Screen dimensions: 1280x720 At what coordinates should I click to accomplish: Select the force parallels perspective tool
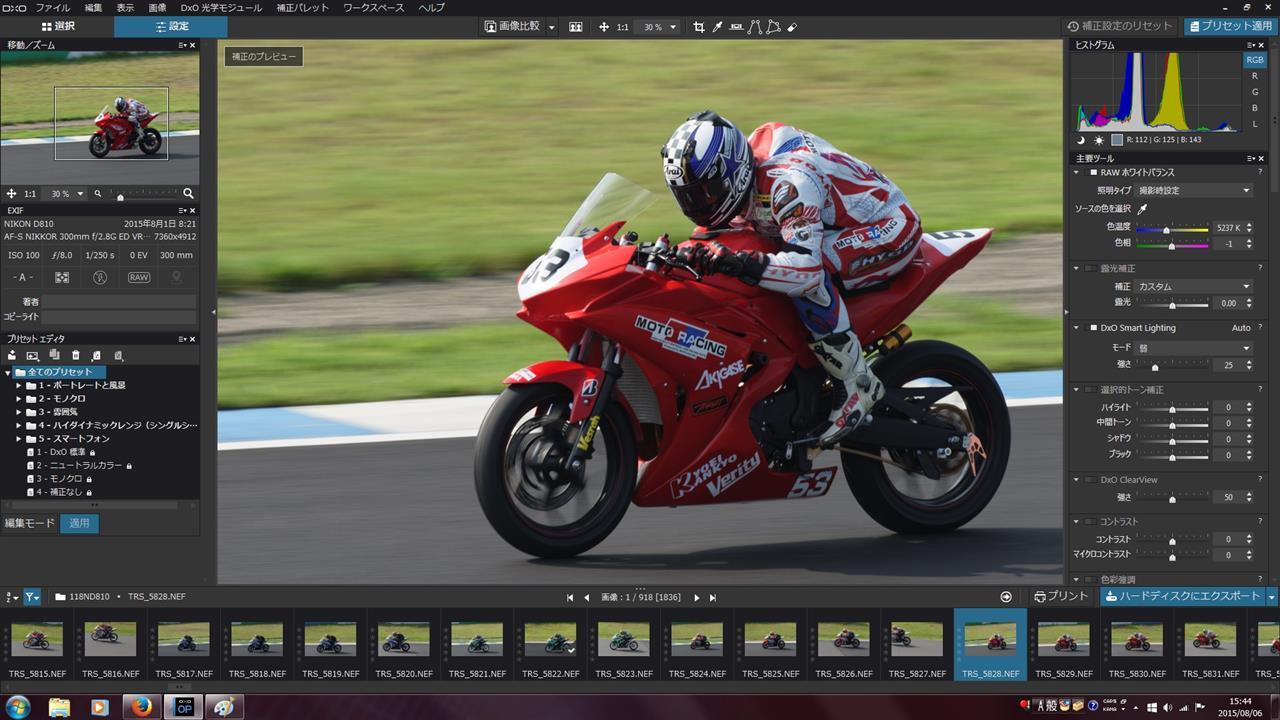coord(755,27)
